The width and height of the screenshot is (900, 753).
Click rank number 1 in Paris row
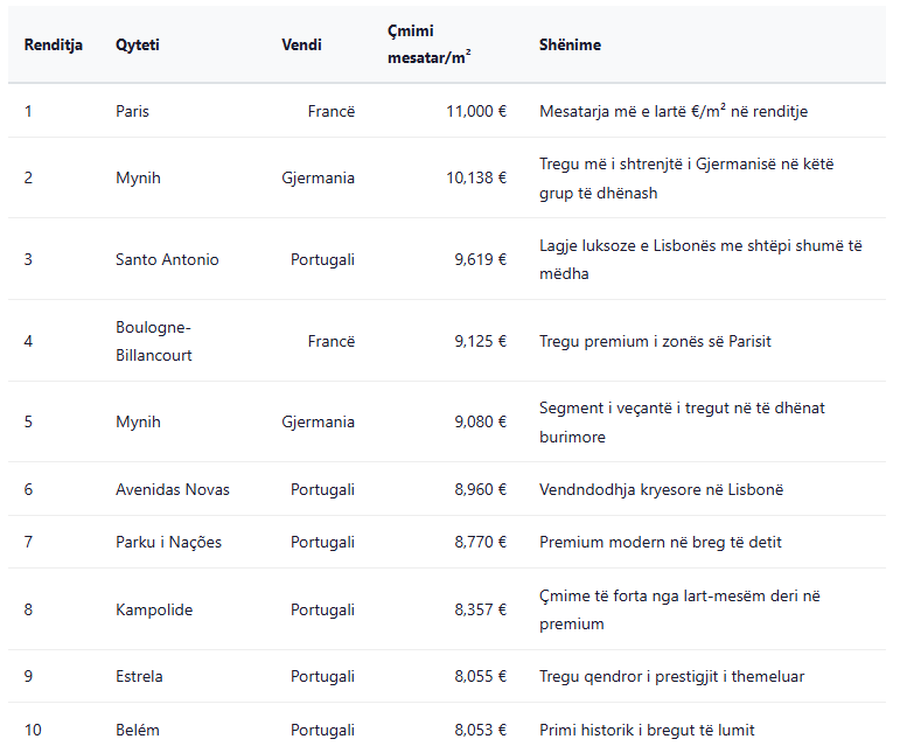(x=28, y=111)
